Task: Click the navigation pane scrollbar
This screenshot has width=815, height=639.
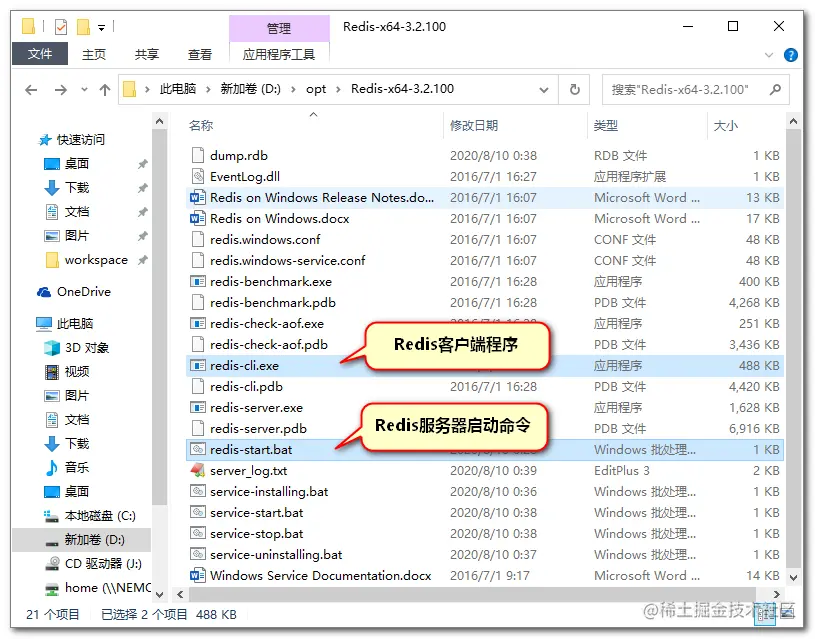Action: pyautogui.click(x=160, y=317)
